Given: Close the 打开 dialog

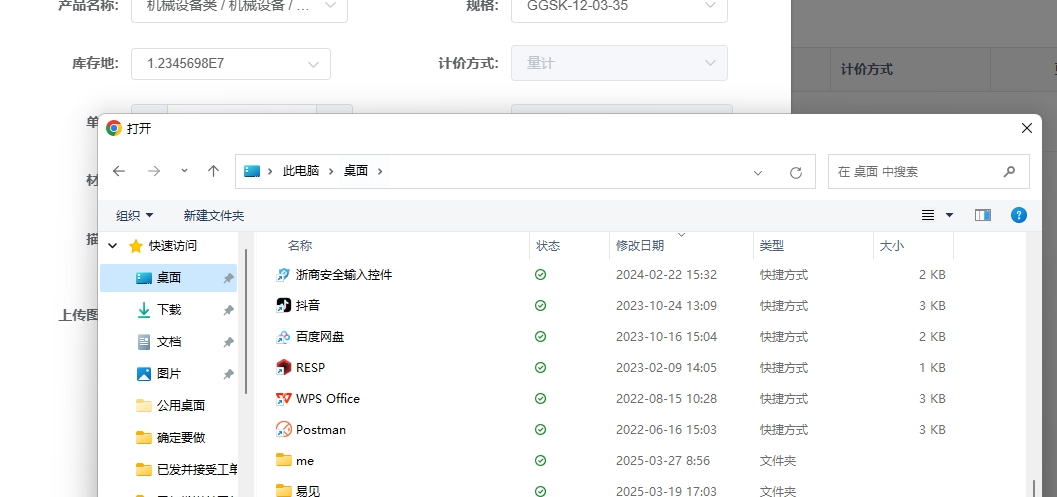Looking at the screenshot, I should pyautogui.click(x=1027, y=128).
